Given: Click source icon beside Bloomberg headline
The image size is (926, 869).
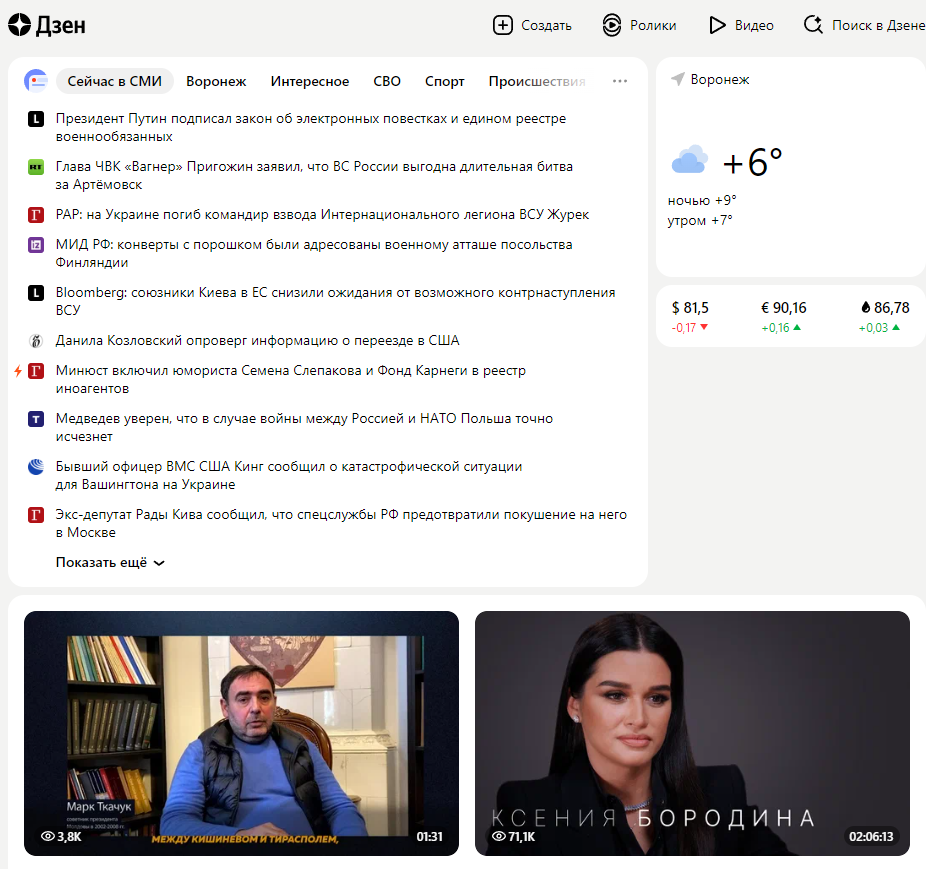Looking at the screenshot, I should point(36,292).
